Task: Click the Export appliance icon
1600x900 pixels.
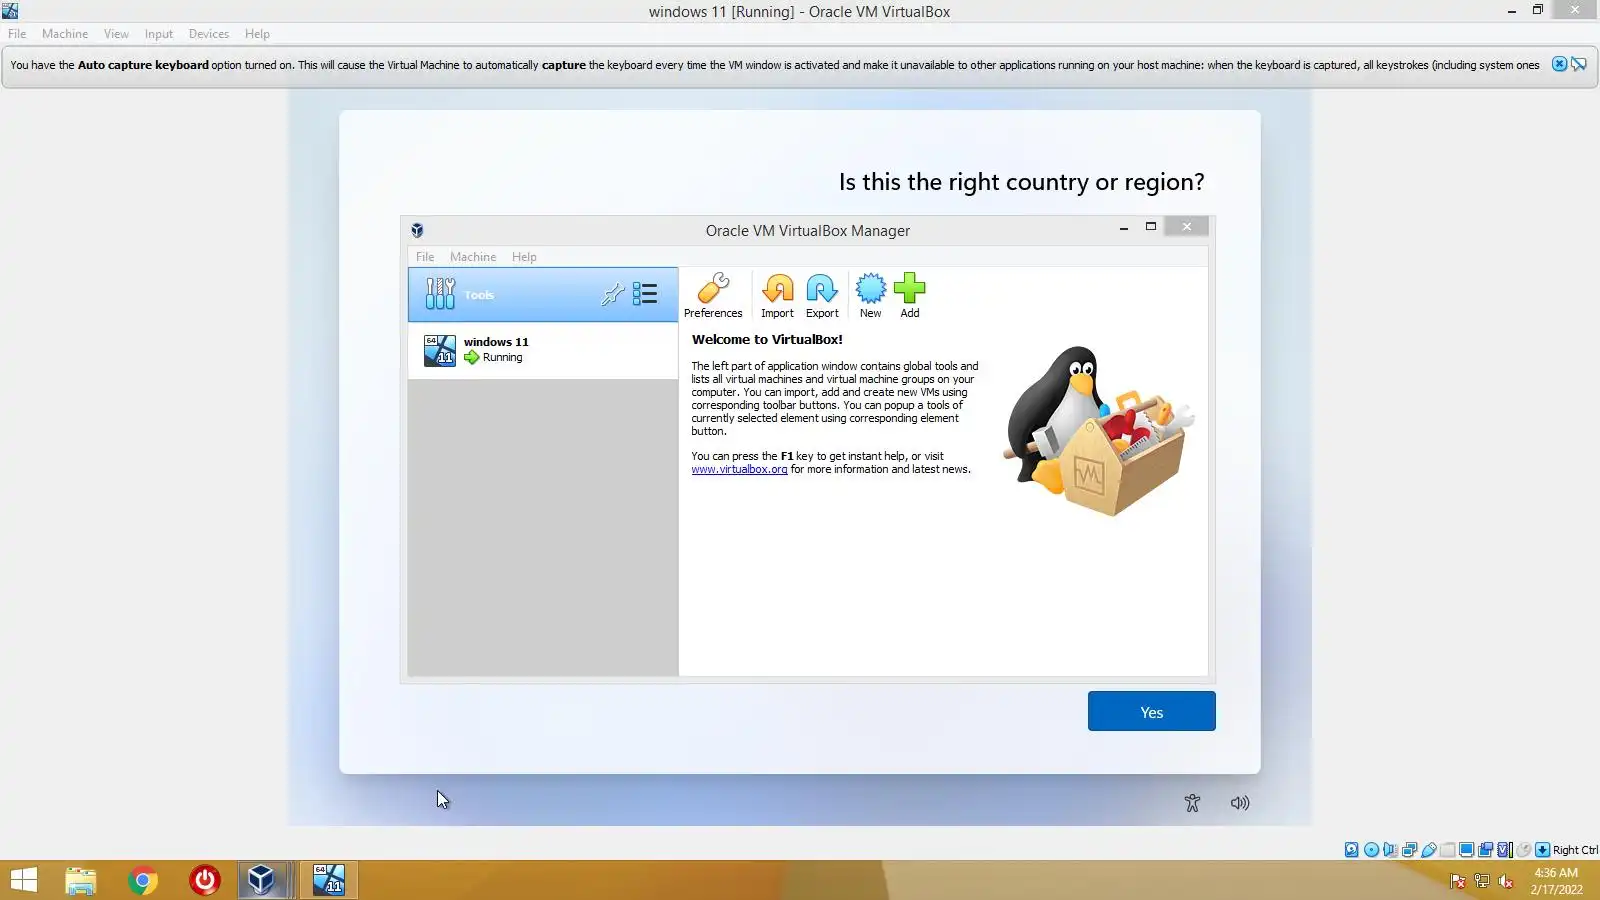Action: tap(822, 296)
